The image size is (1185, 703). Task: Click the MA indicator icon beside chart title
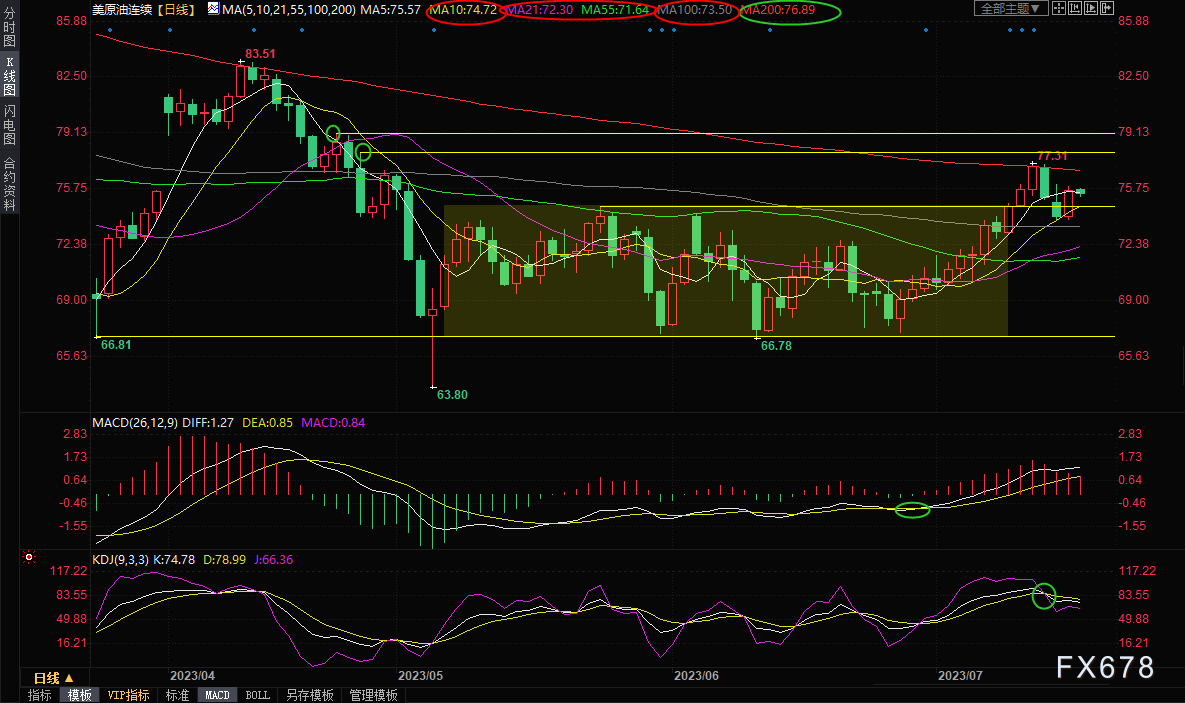tap(213, 9)
